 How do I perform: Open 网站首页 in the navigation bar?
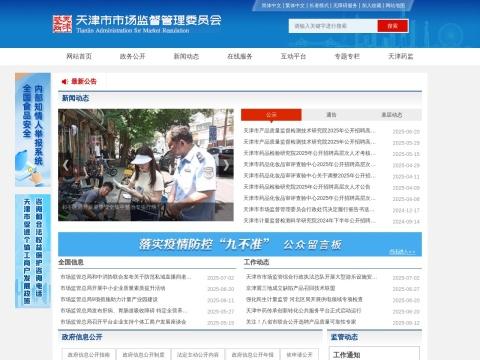tap(79, 56)
